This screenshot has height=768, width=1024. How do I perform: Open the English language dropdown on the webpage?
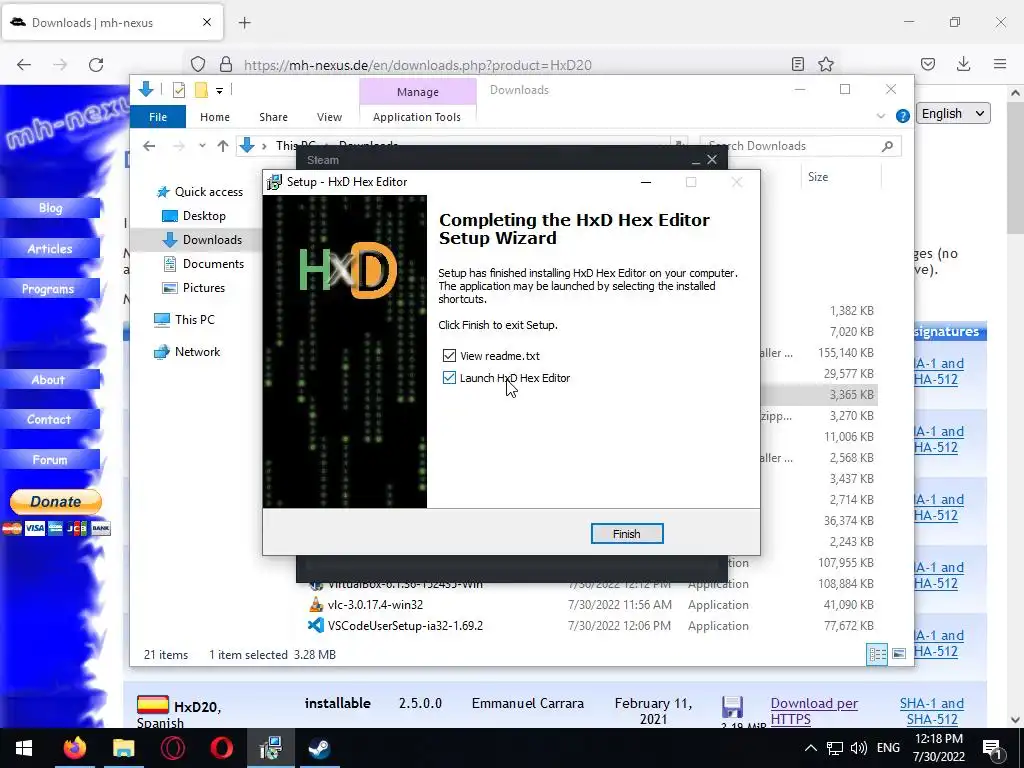pyautogui.click(x=953, y=113)
